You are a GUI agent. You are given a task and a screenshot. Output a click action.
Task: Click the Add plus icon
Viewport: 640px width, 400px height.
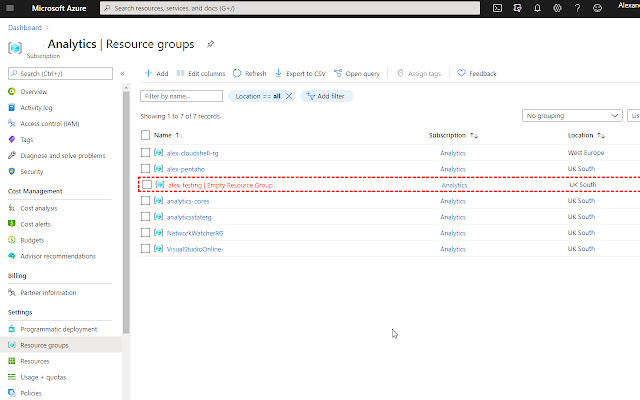tap(149, 73)
